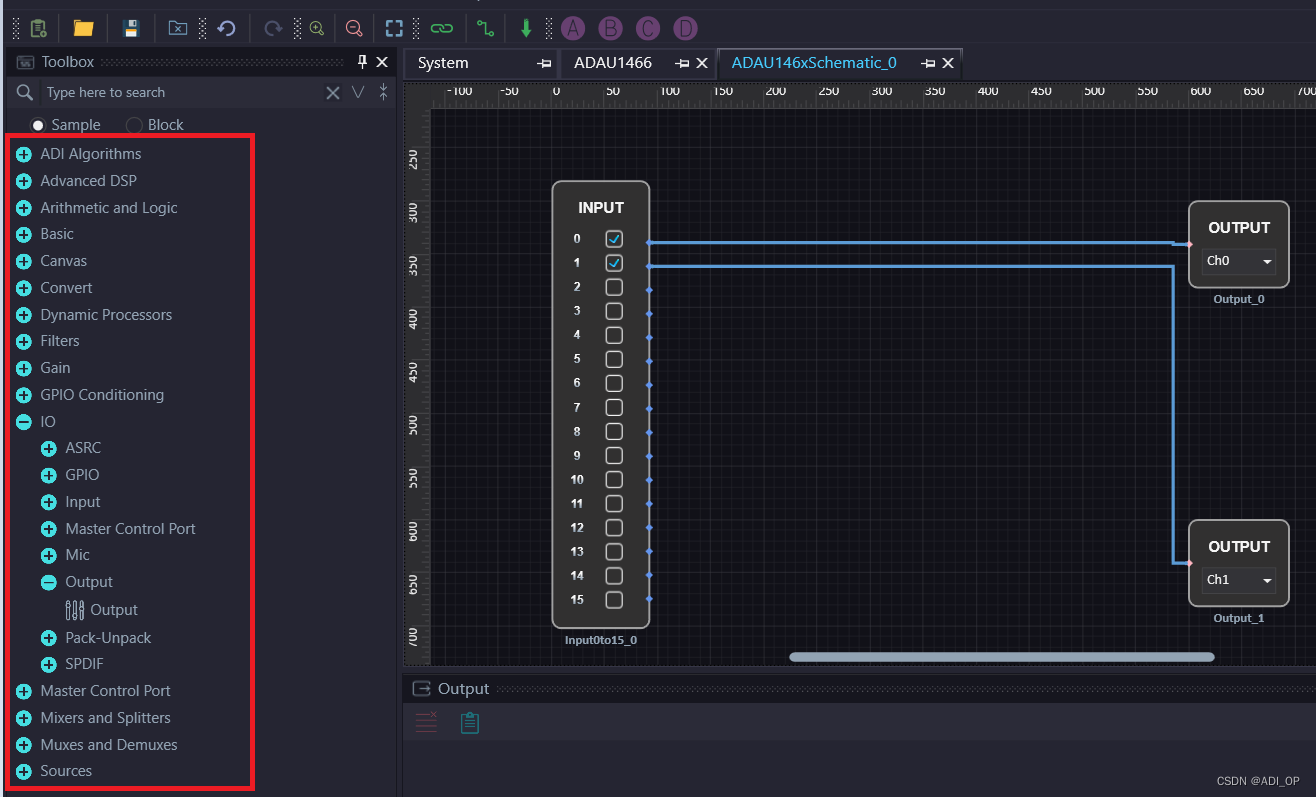
Task: Close the ADAU146xSchematic_0 tab
Action: click(x=948, y=63)
